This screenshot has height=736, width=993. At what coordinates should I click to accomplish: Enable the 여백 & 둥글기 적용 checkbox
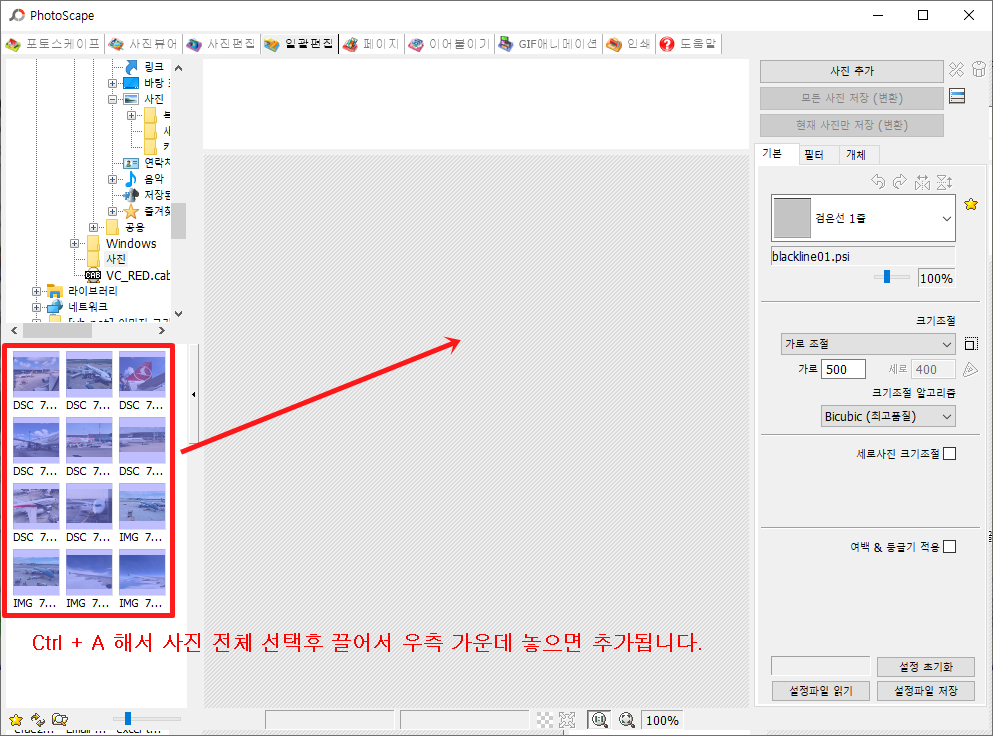click(x=949, y=547)
